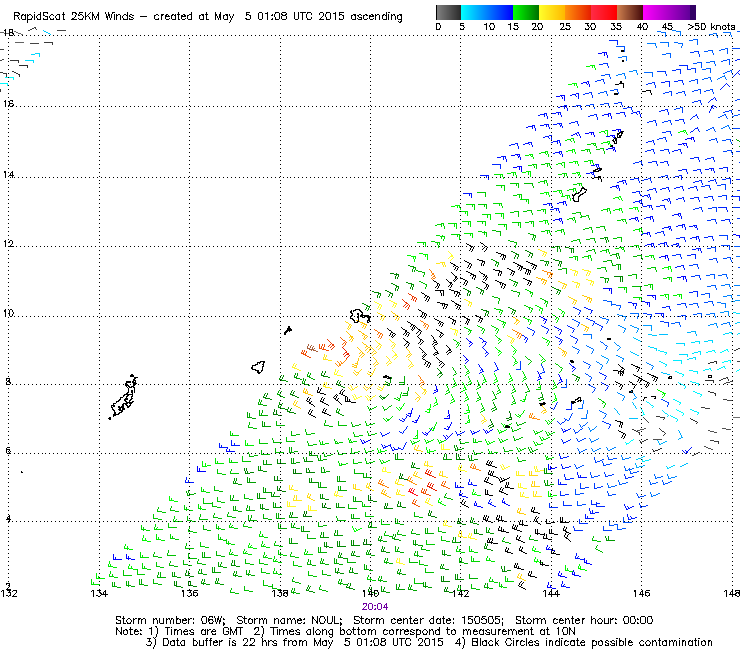Click the latitude label '14' on left axis
Viewport: 740px width, 650px height.
point(8,175)
